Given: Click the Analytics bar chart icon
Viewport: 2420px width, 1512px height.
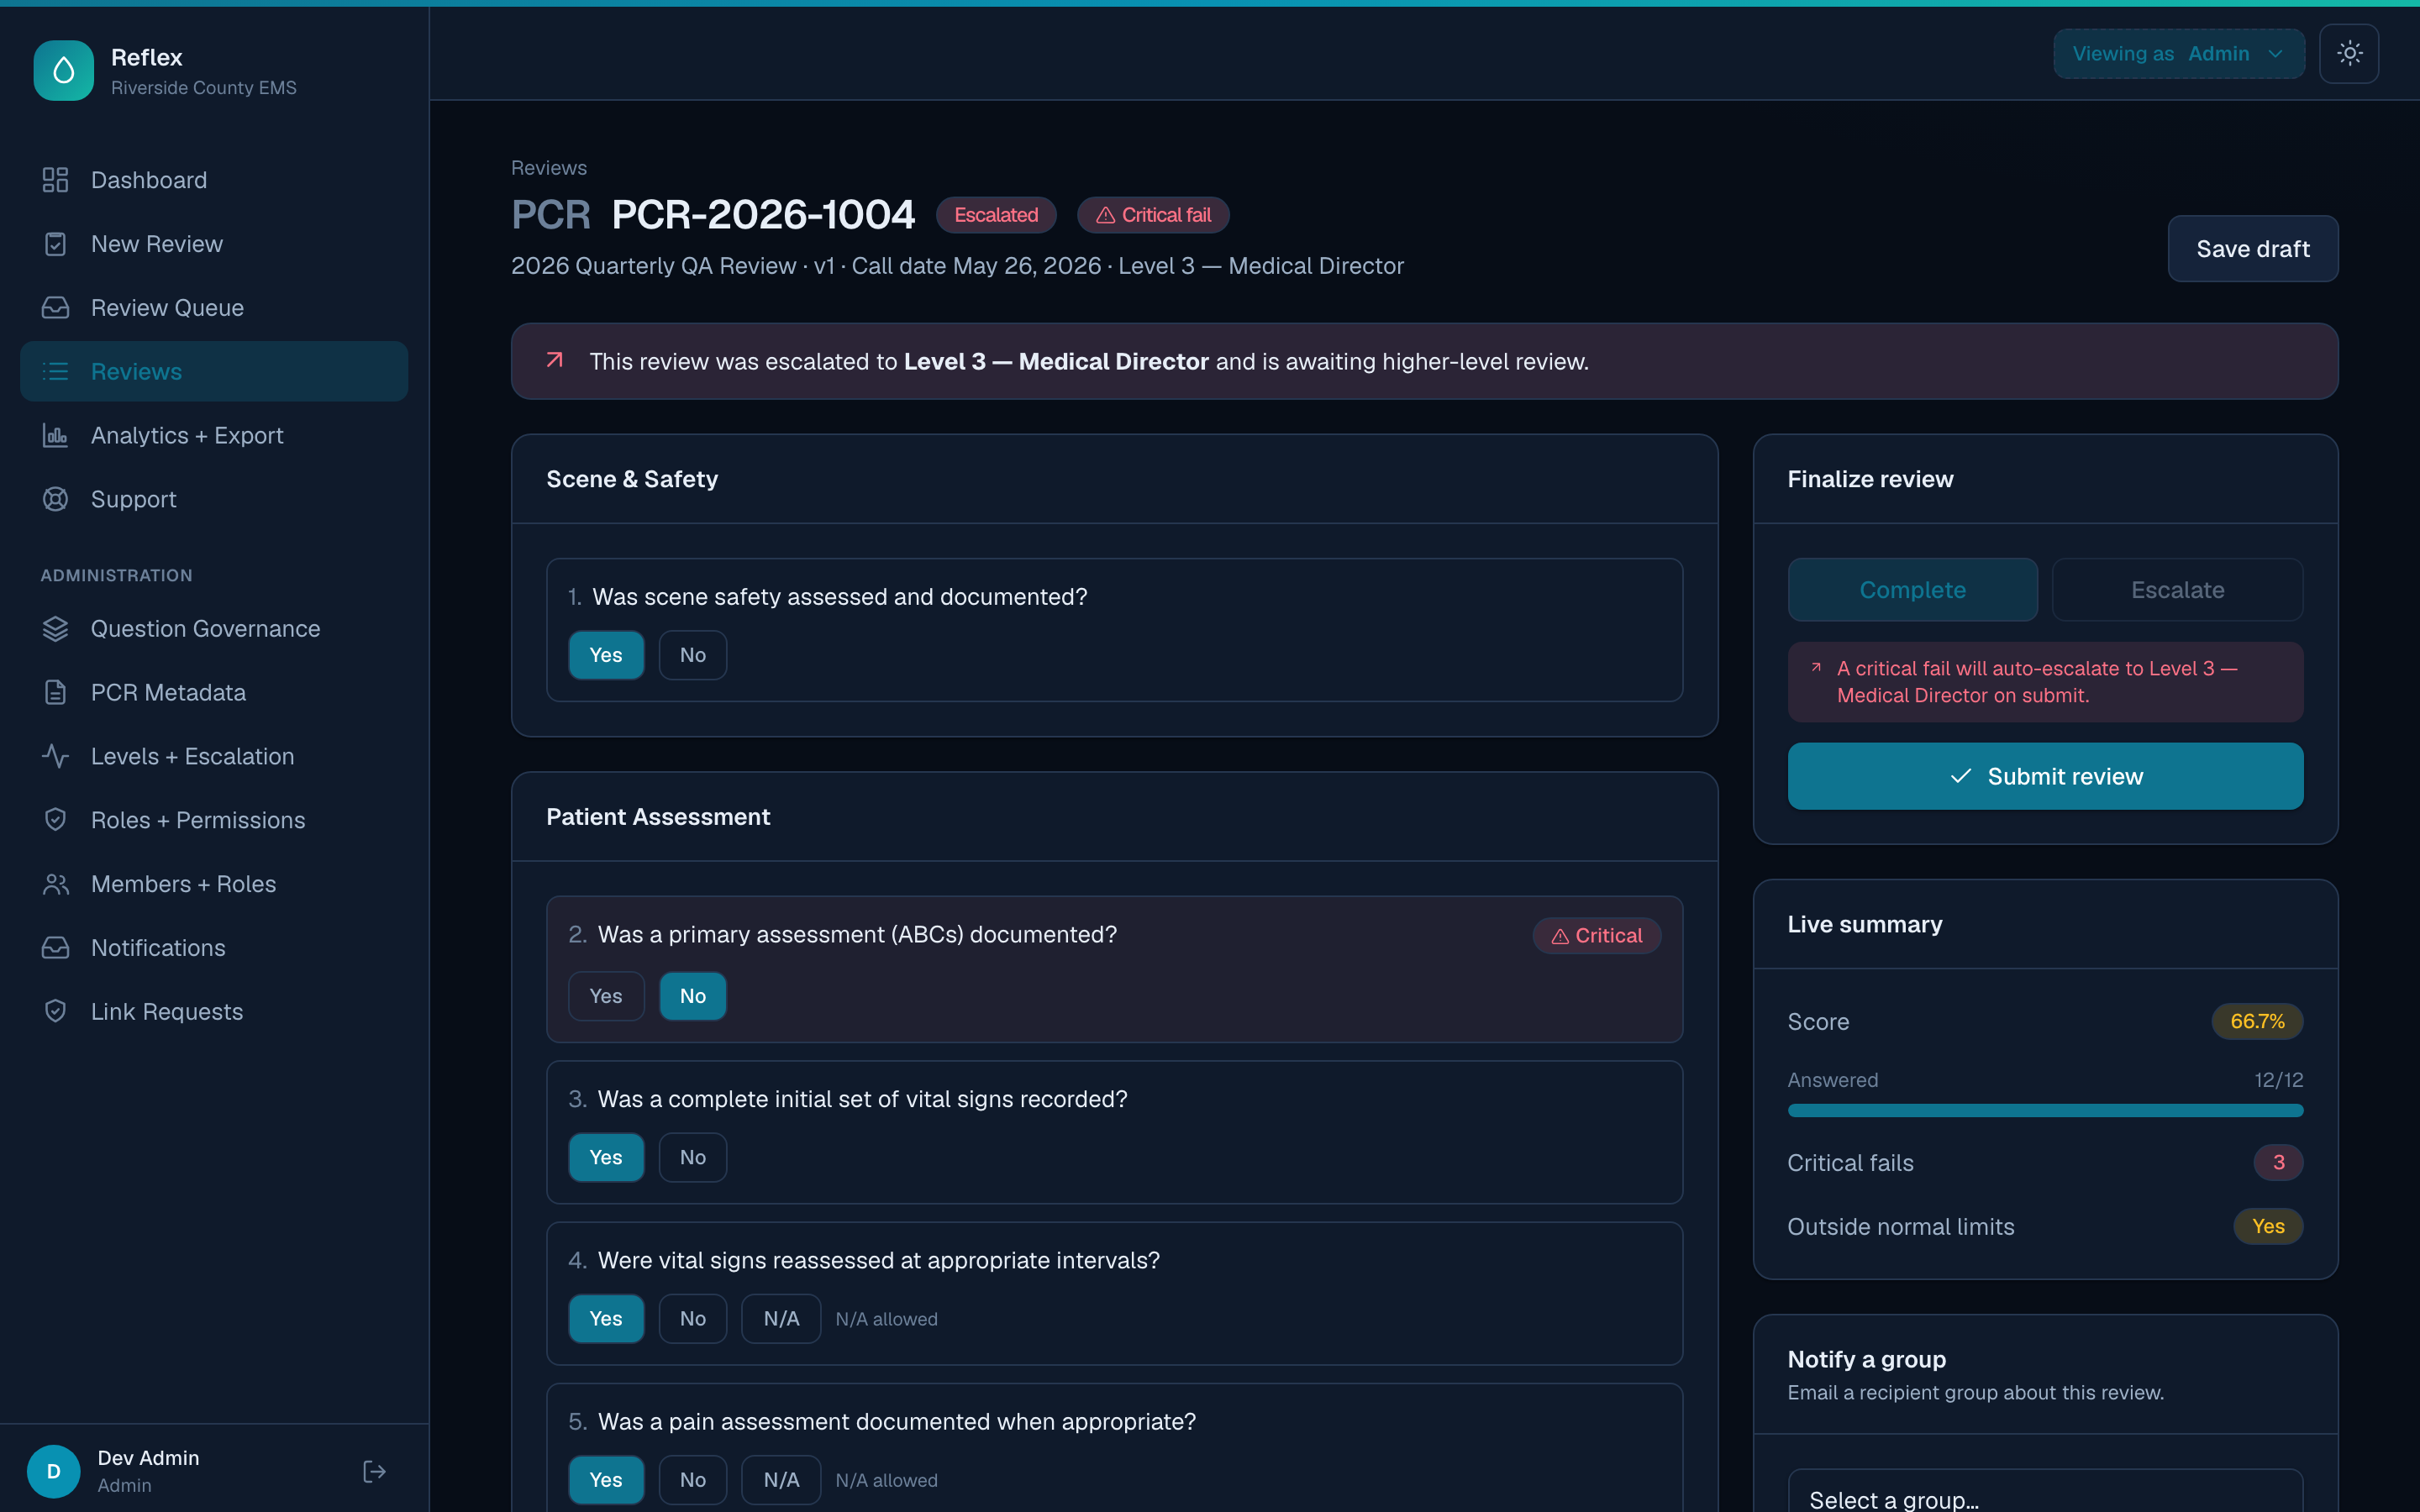Looking at the screenshot, I should 55,436.
